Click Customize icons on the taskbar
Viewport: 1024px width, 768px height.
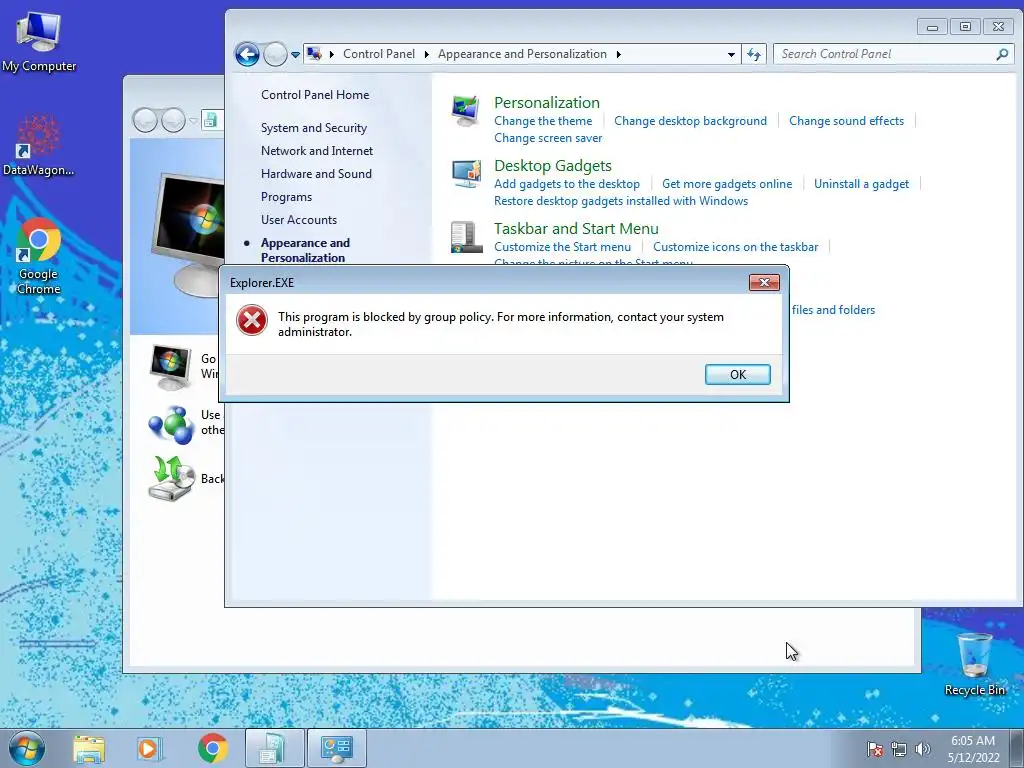735,247
